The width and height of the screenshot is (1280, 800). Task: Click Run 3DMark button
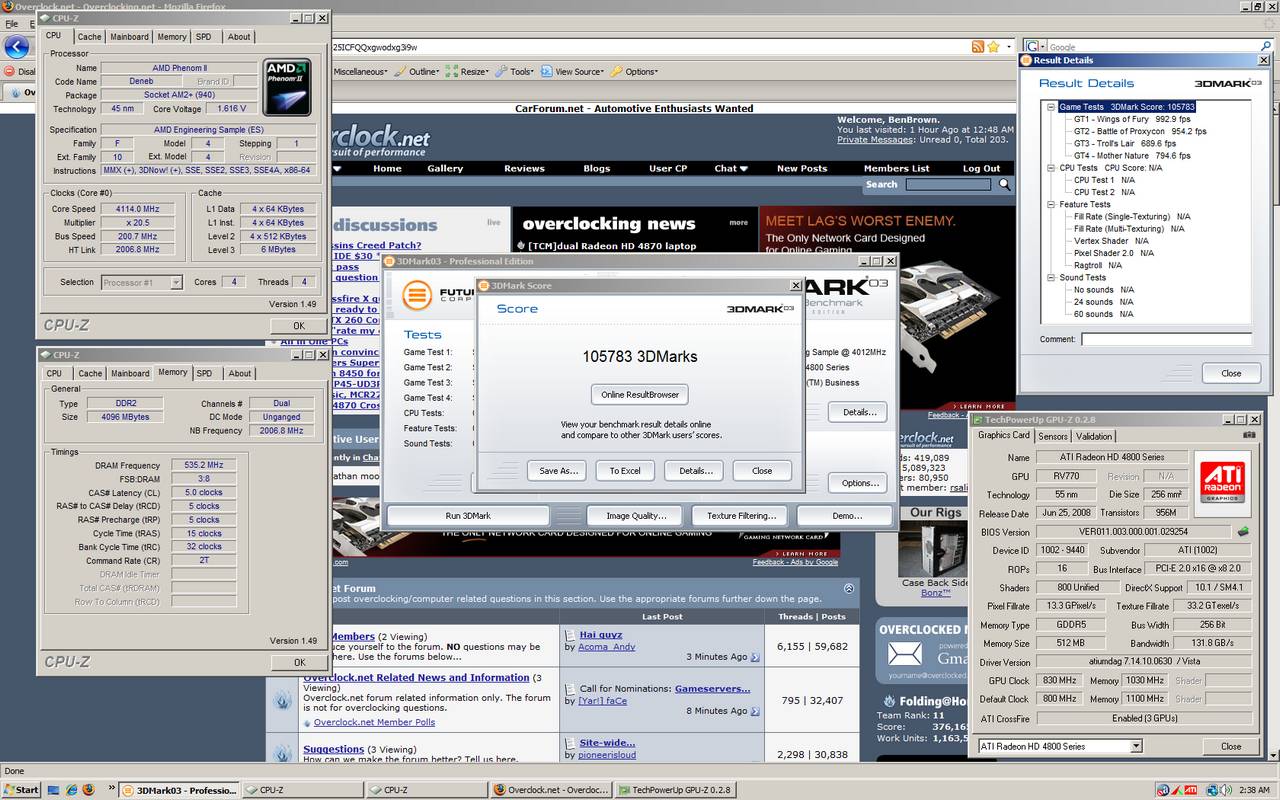pyautogui.click(x=468, y=516)
